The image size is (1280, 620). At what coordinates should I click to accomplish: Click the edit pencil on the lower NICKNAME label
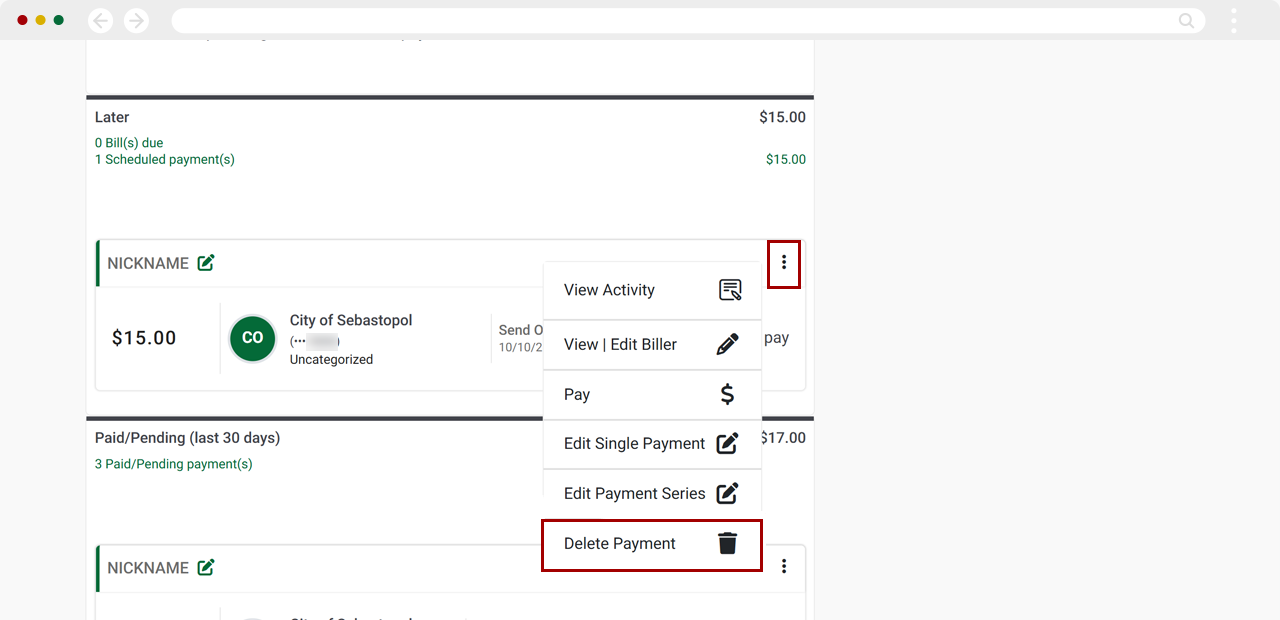coord(206,567)
